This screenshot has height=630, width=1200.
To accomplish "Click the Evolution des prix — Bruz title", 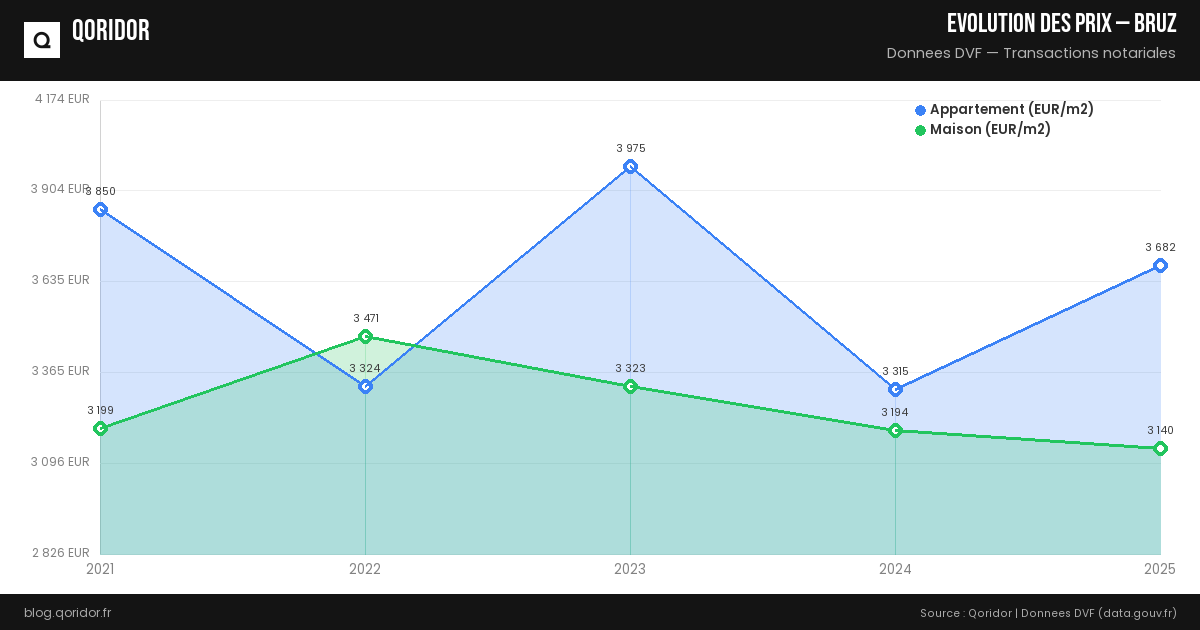I will pos(1061,24).
